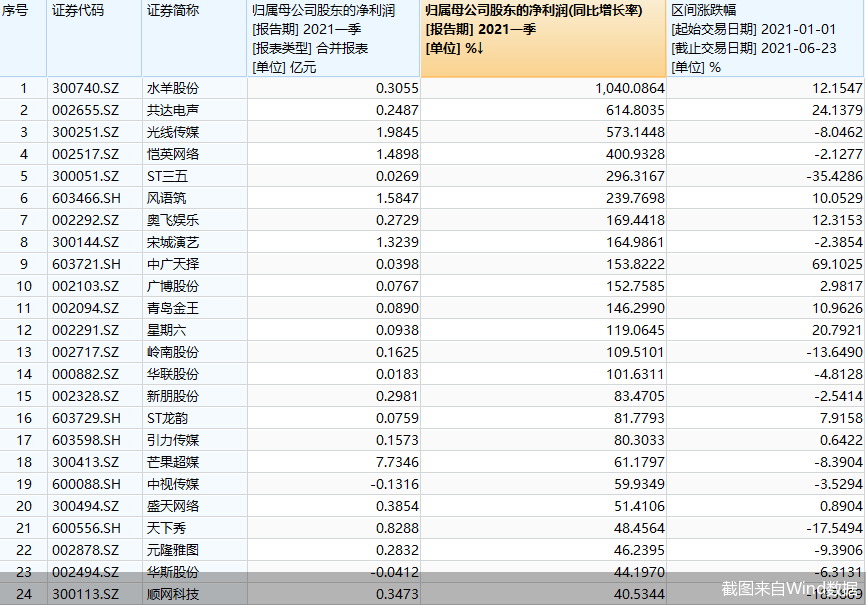Select the value 146.2990
Image resolution: width=866 pixels, height=605 pixels.
coord(635,308)
